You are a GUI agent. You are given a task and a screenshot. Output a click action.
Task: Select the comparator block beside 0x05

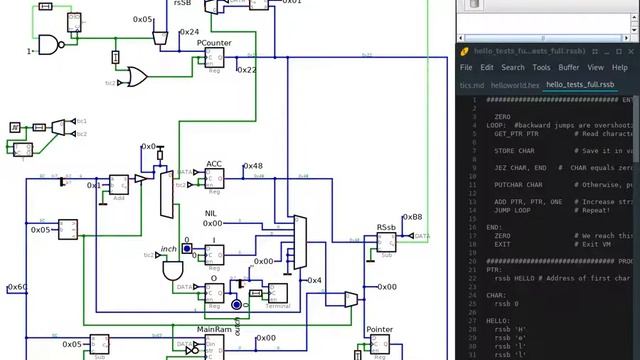pos(68,230)
